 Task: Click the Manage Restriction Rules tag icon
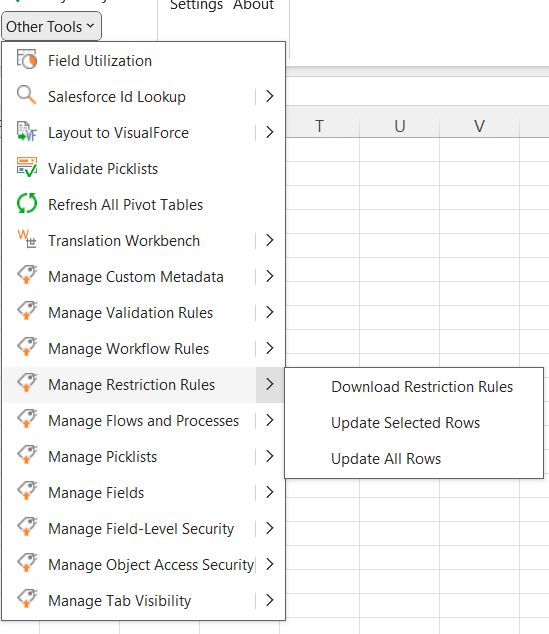click(27, 384)
